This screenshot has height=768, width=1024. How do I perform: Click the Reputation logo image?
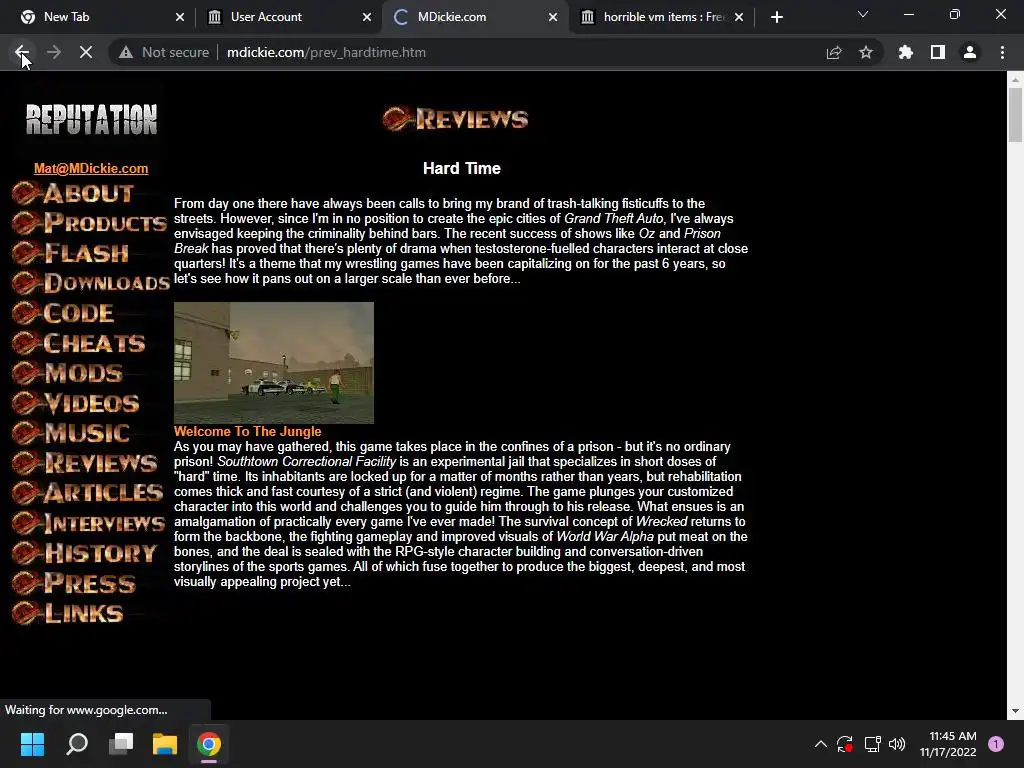[x=91, y=120]
